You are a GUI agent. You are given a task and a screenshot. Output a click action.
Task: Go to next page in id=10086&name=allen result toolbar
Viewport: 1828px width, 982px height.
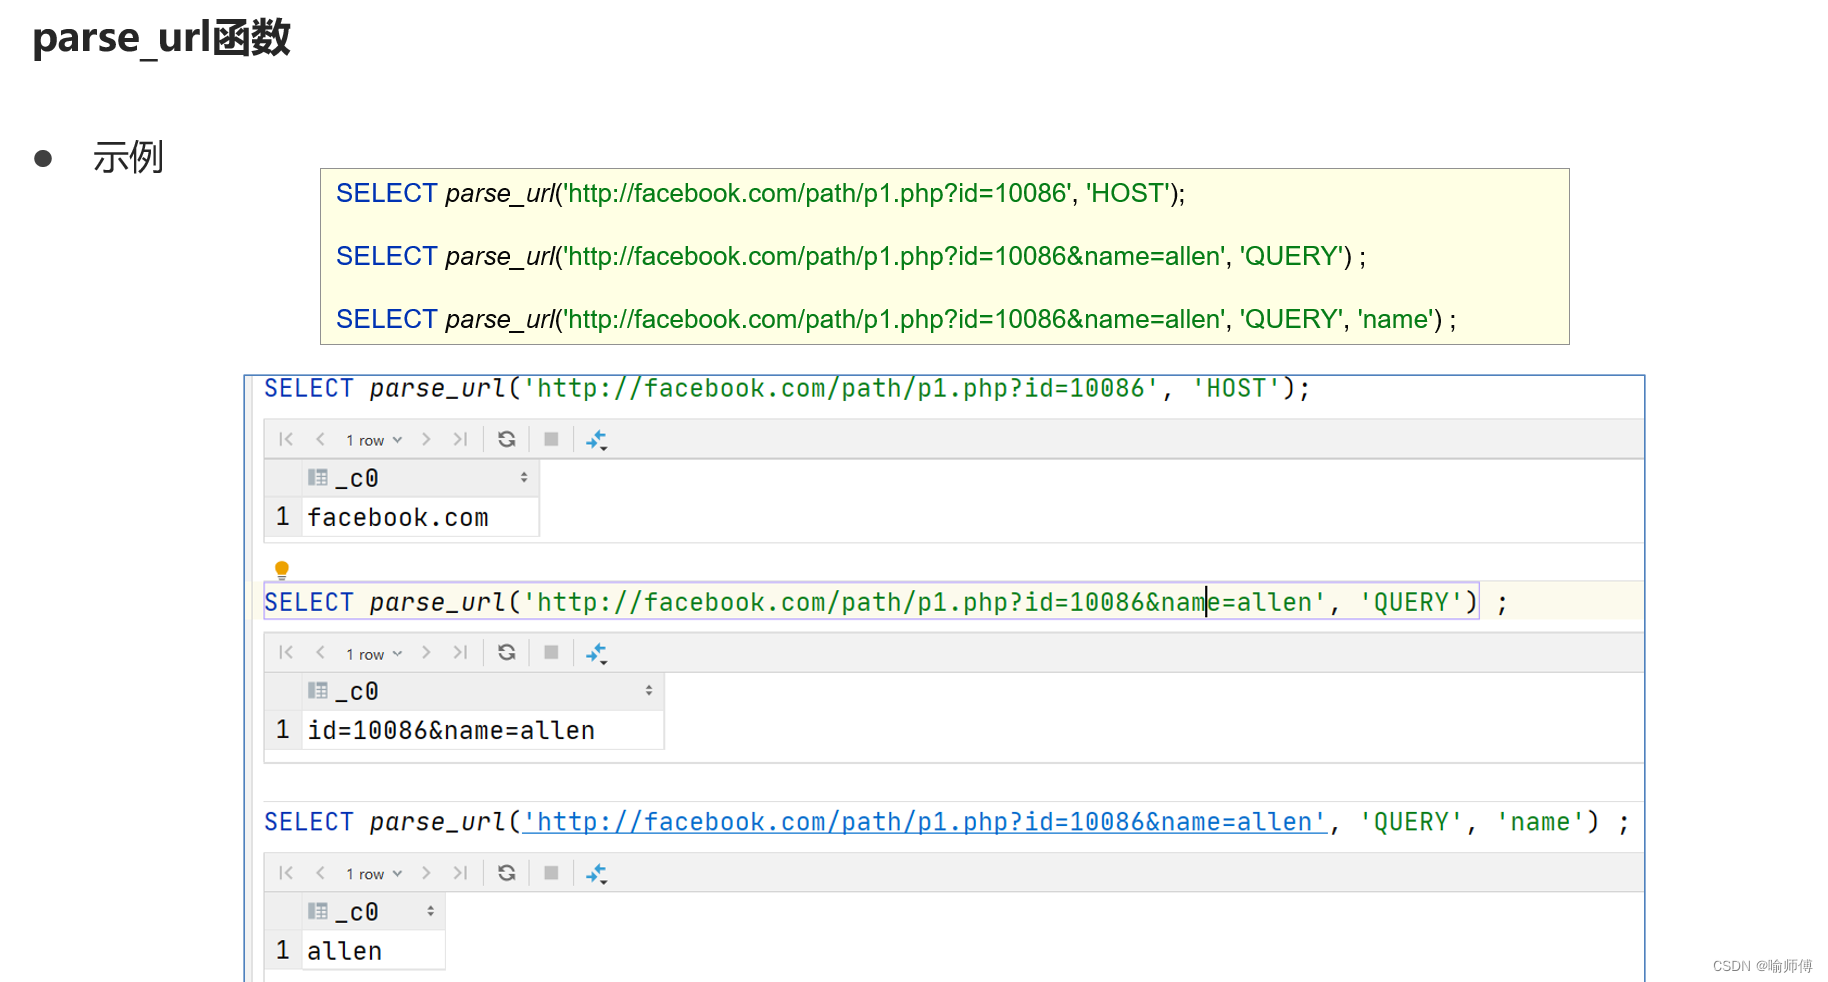coord(426,653)
